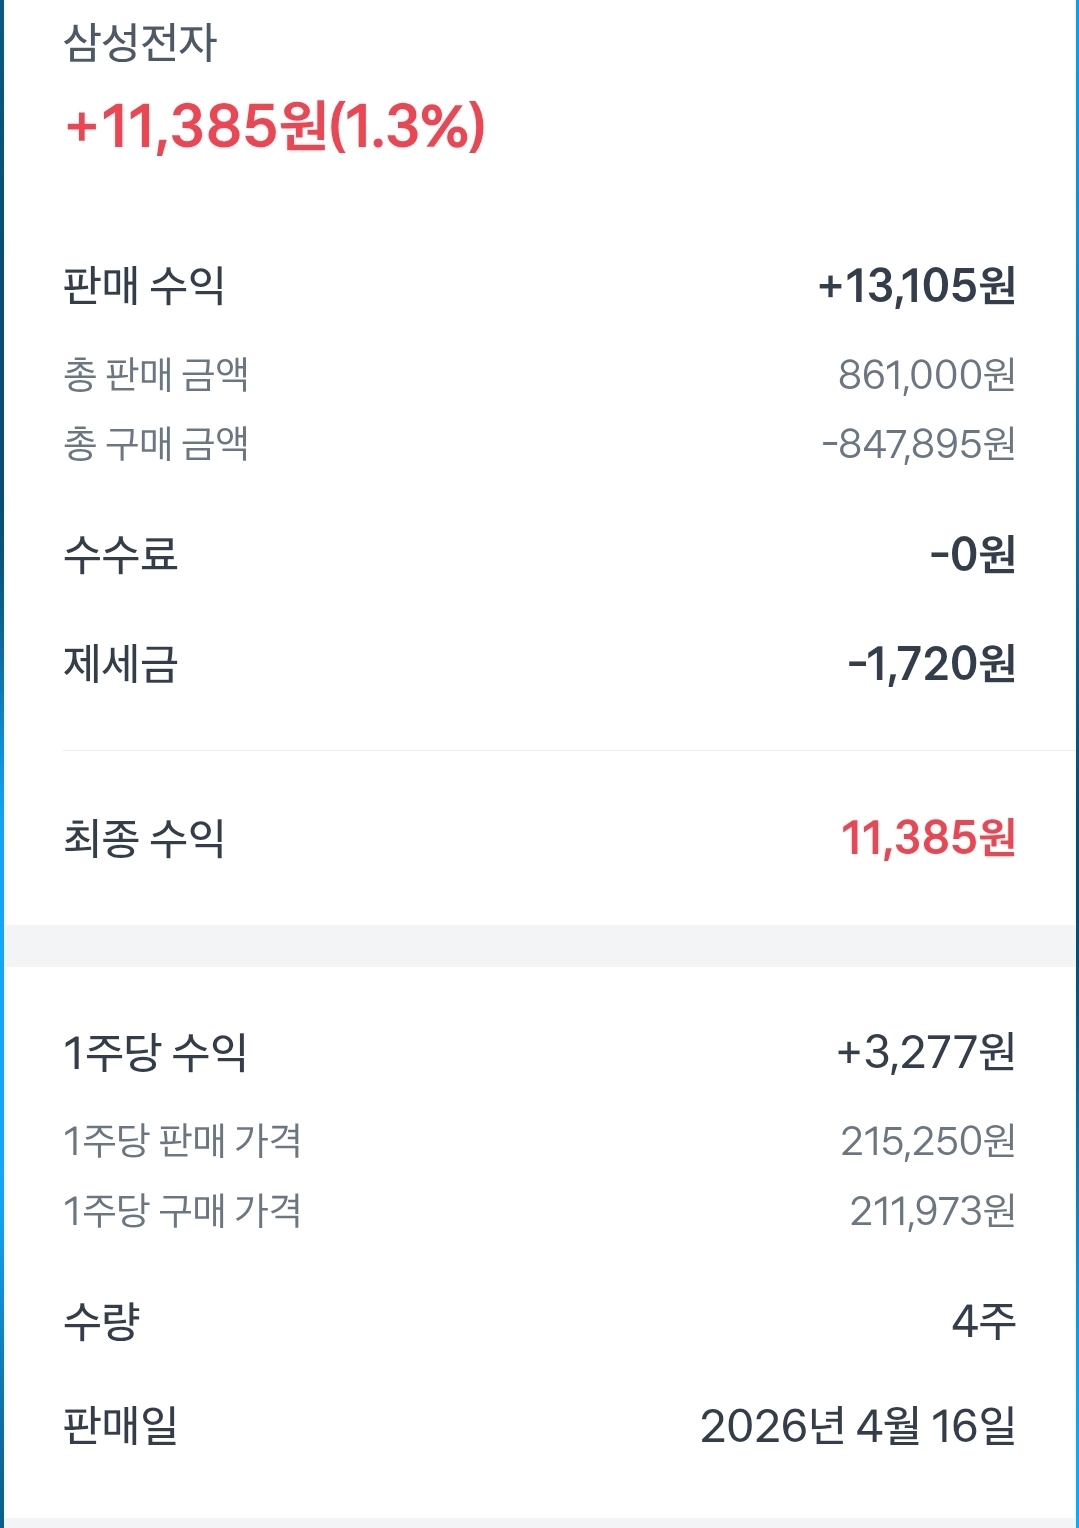Screen dimensions: 1079x1528
Task: Select the 수량 4주 quantity value
Action: coord(984,1322)
